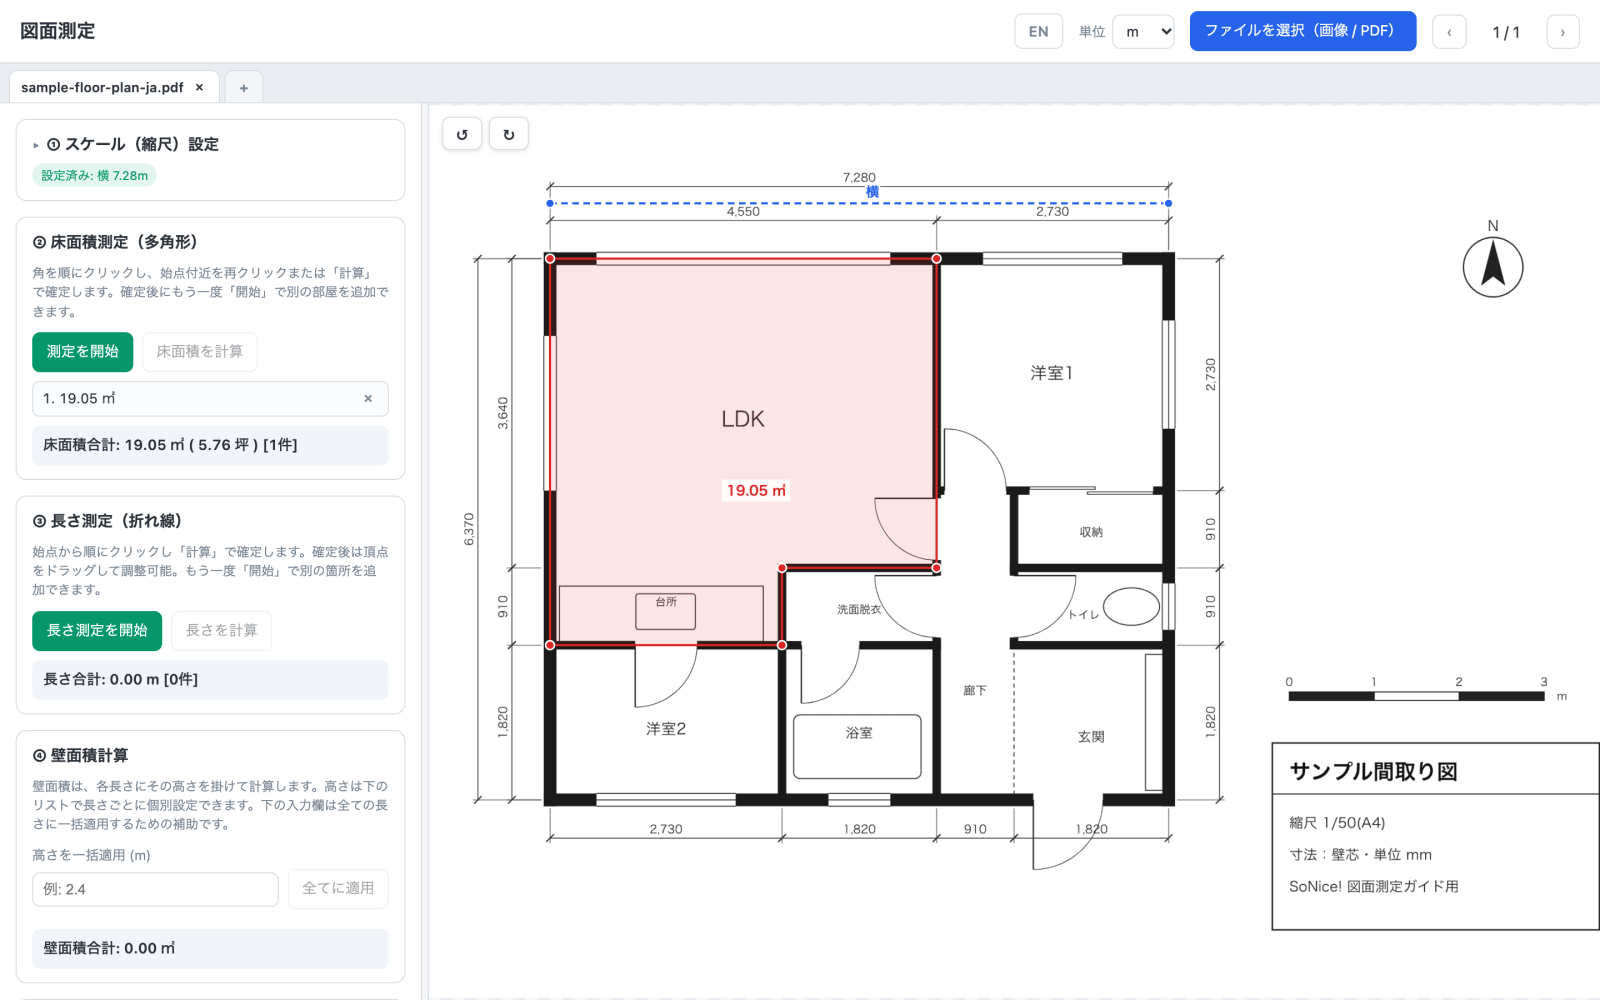The image size is (1600, 1000).
Task: Click ファイルを選択（画像 / PDF）button
Action: [x=1303, y=31]
